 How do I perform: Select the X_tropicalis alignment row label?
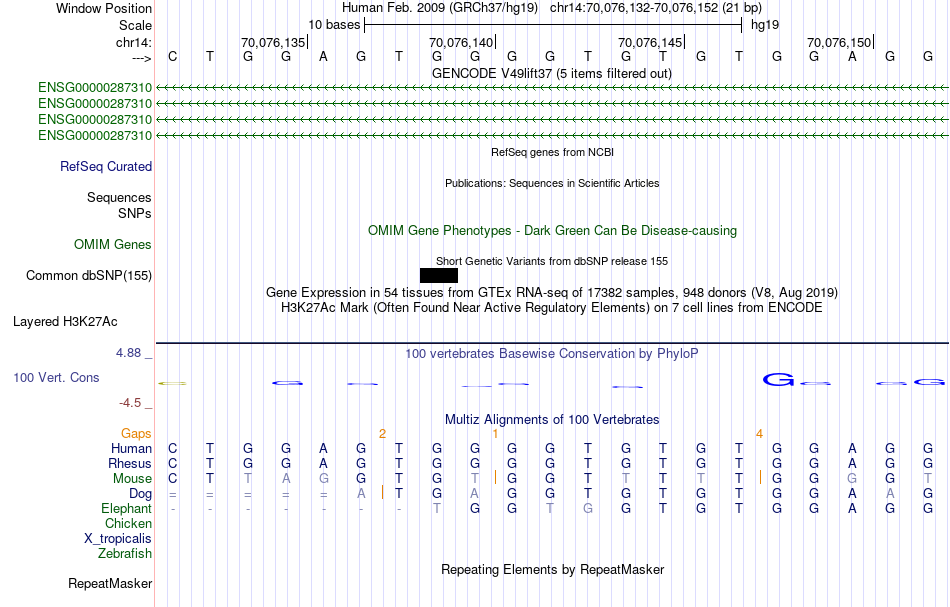pos(118,539)
